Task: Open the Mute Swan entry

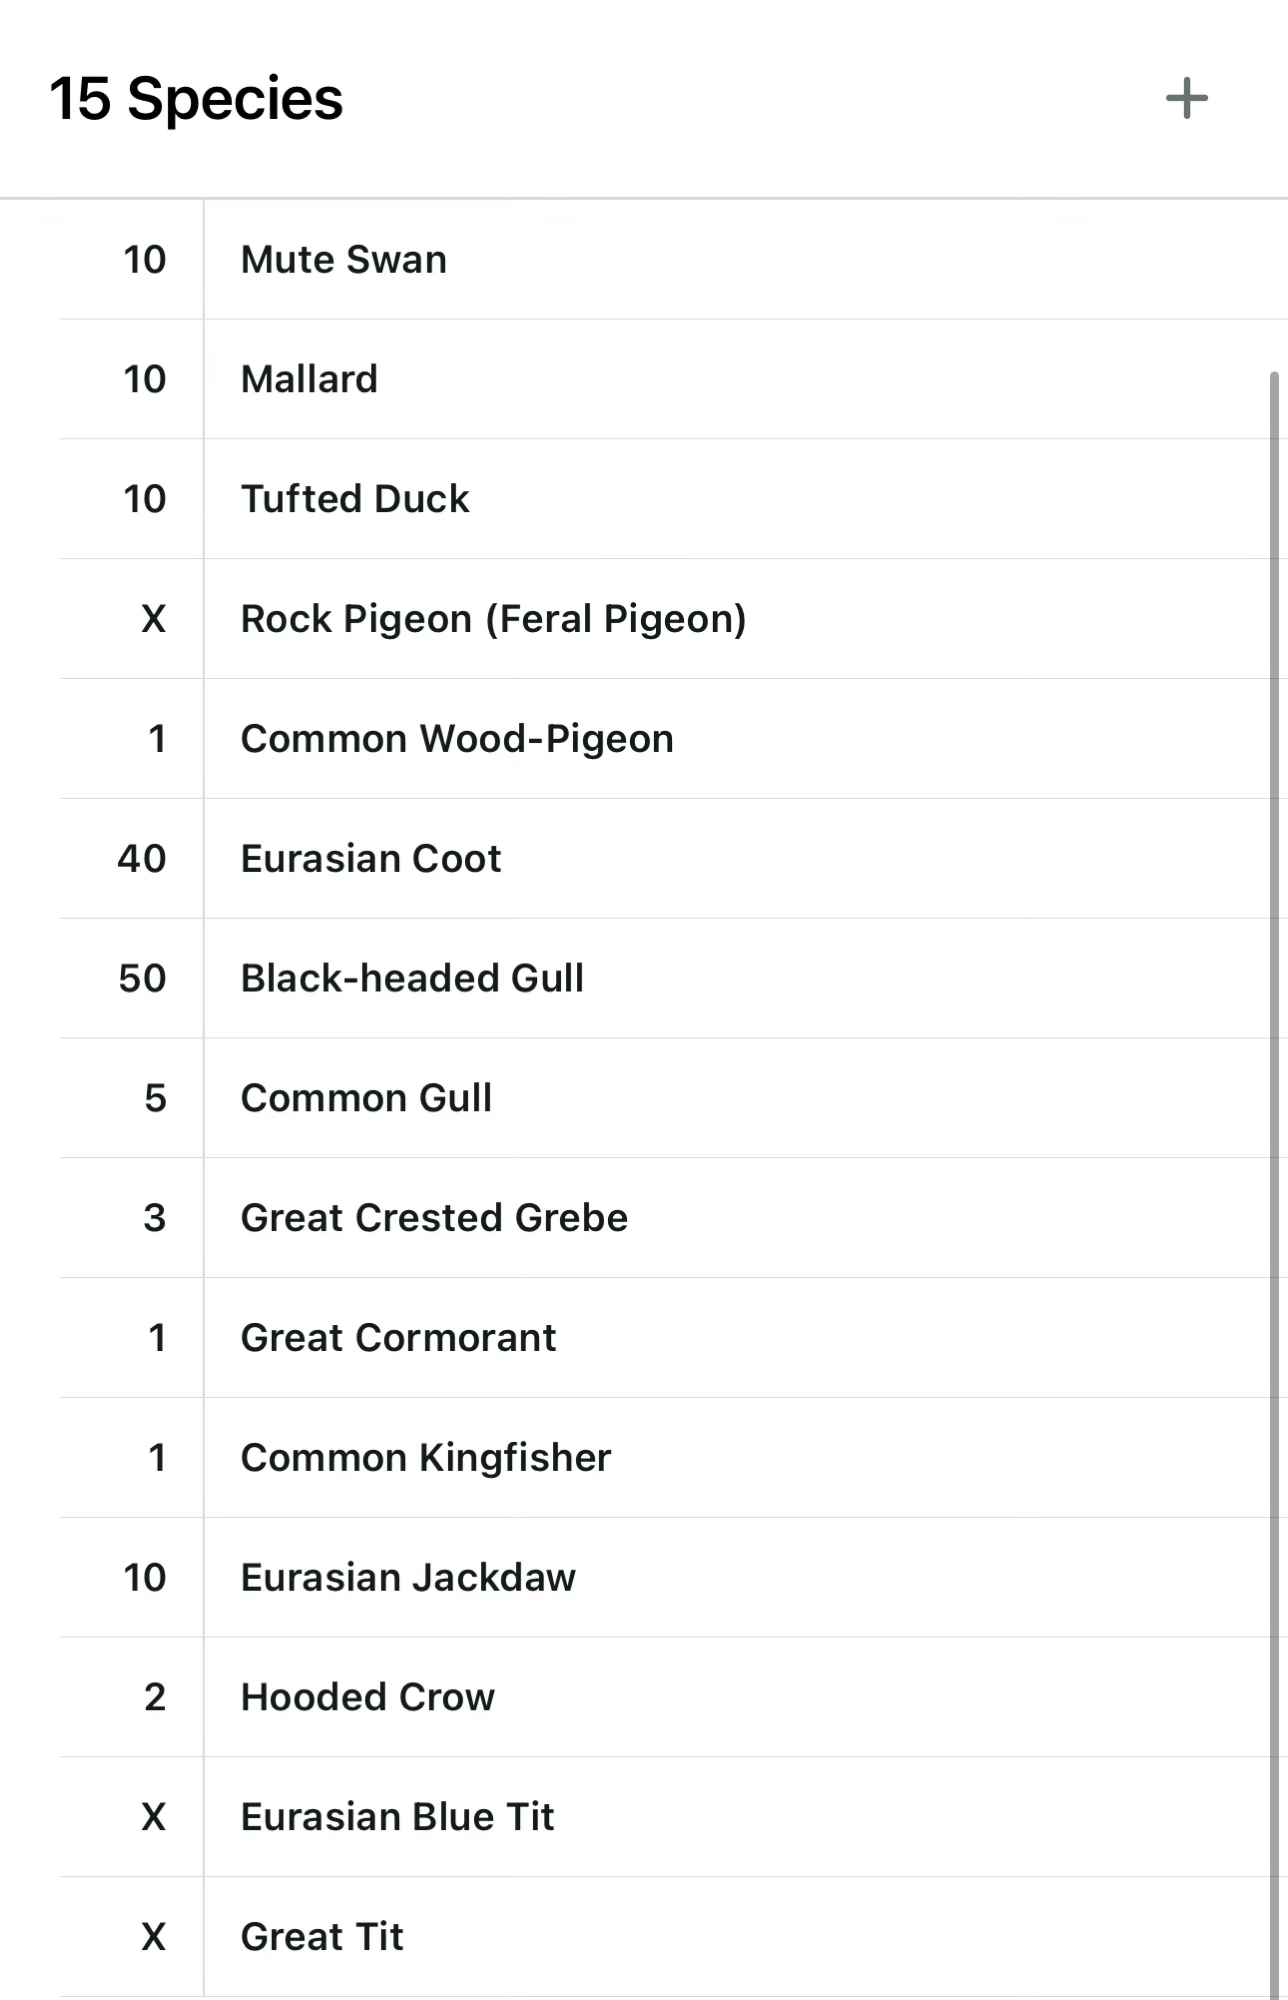Action: [343, 260]
